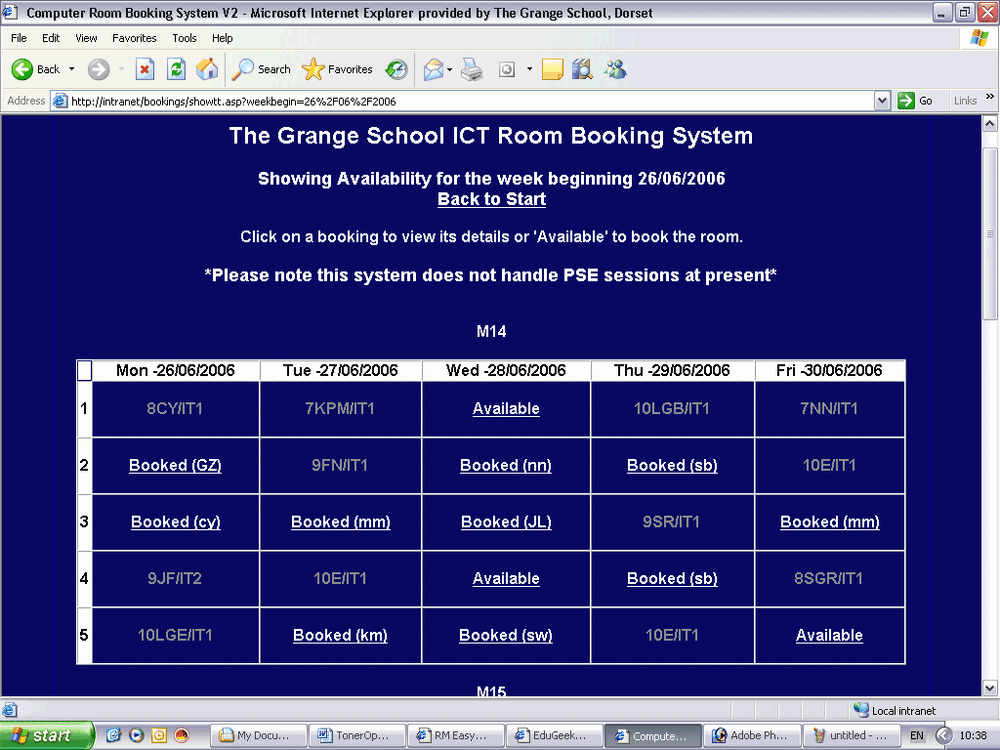1000x750 pixels.
Task: Click the vertical scrollbar up arrow
Action: pos(990,124)
